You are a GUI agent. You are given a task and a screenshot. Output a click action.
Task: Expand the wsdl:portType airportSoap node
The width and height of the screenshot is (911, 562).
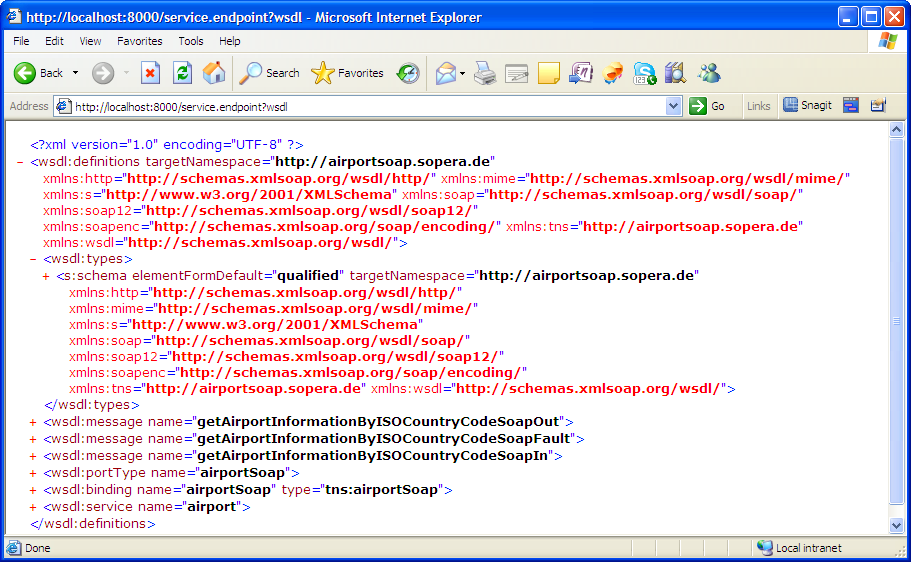(34, 472)
